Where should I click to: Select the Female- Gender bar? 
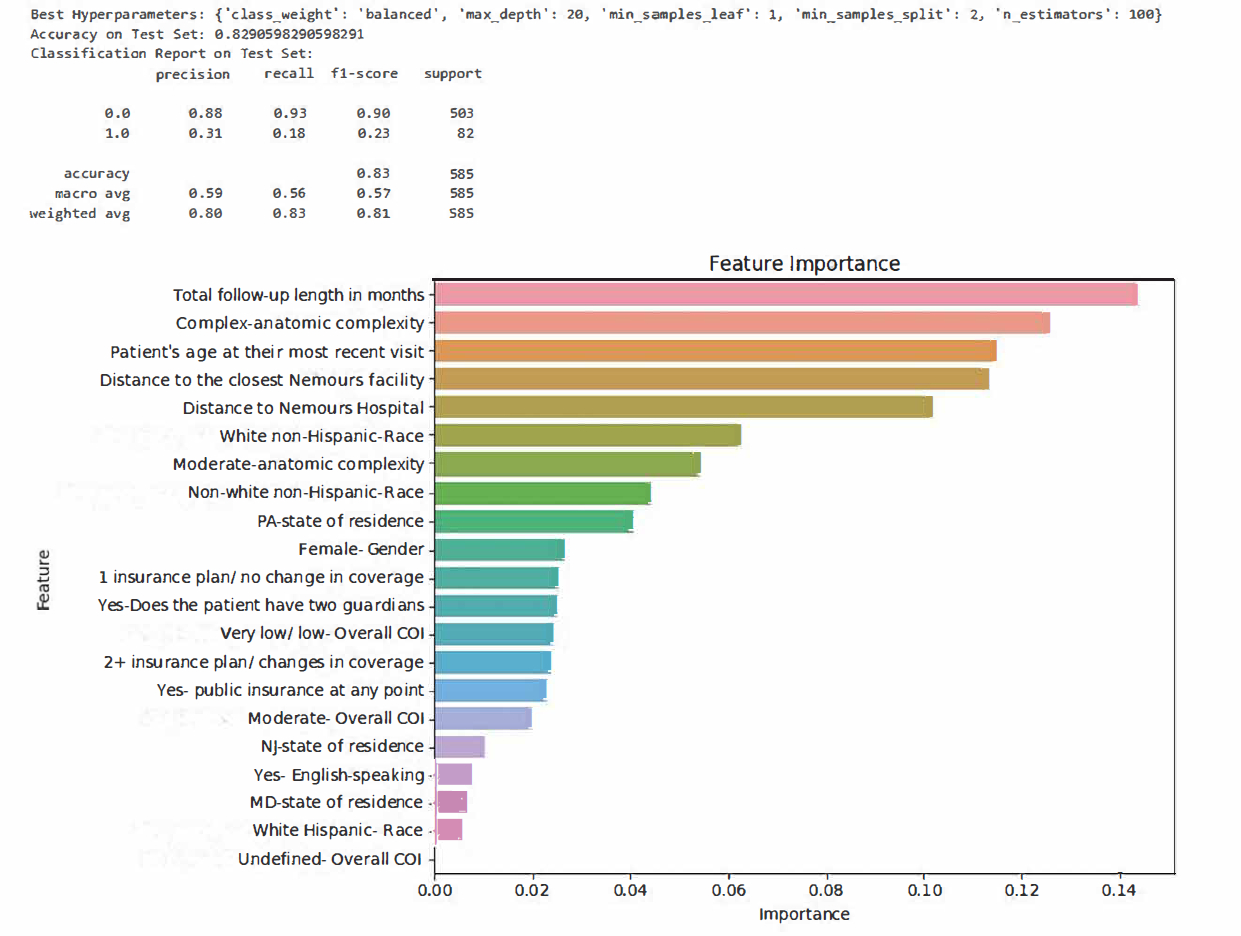click(499, 549)
